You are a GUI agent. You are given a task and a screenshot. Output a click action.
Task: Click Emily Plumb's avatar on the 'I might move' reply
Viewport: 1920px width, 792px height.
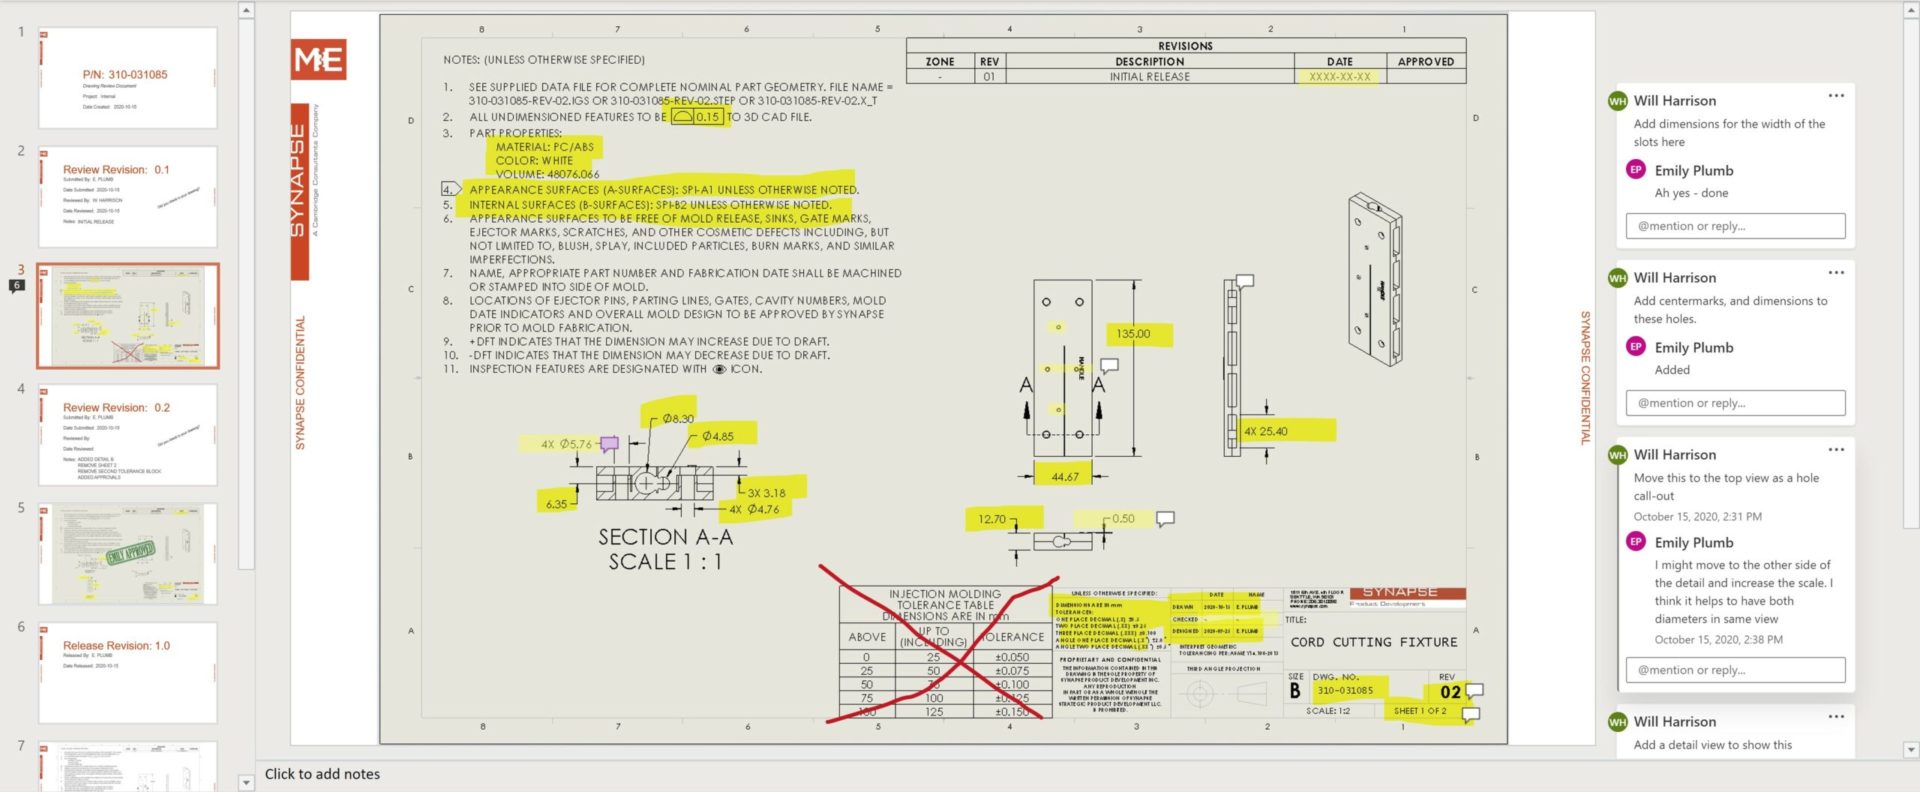pyautogui.click(x=1636, y=542)
